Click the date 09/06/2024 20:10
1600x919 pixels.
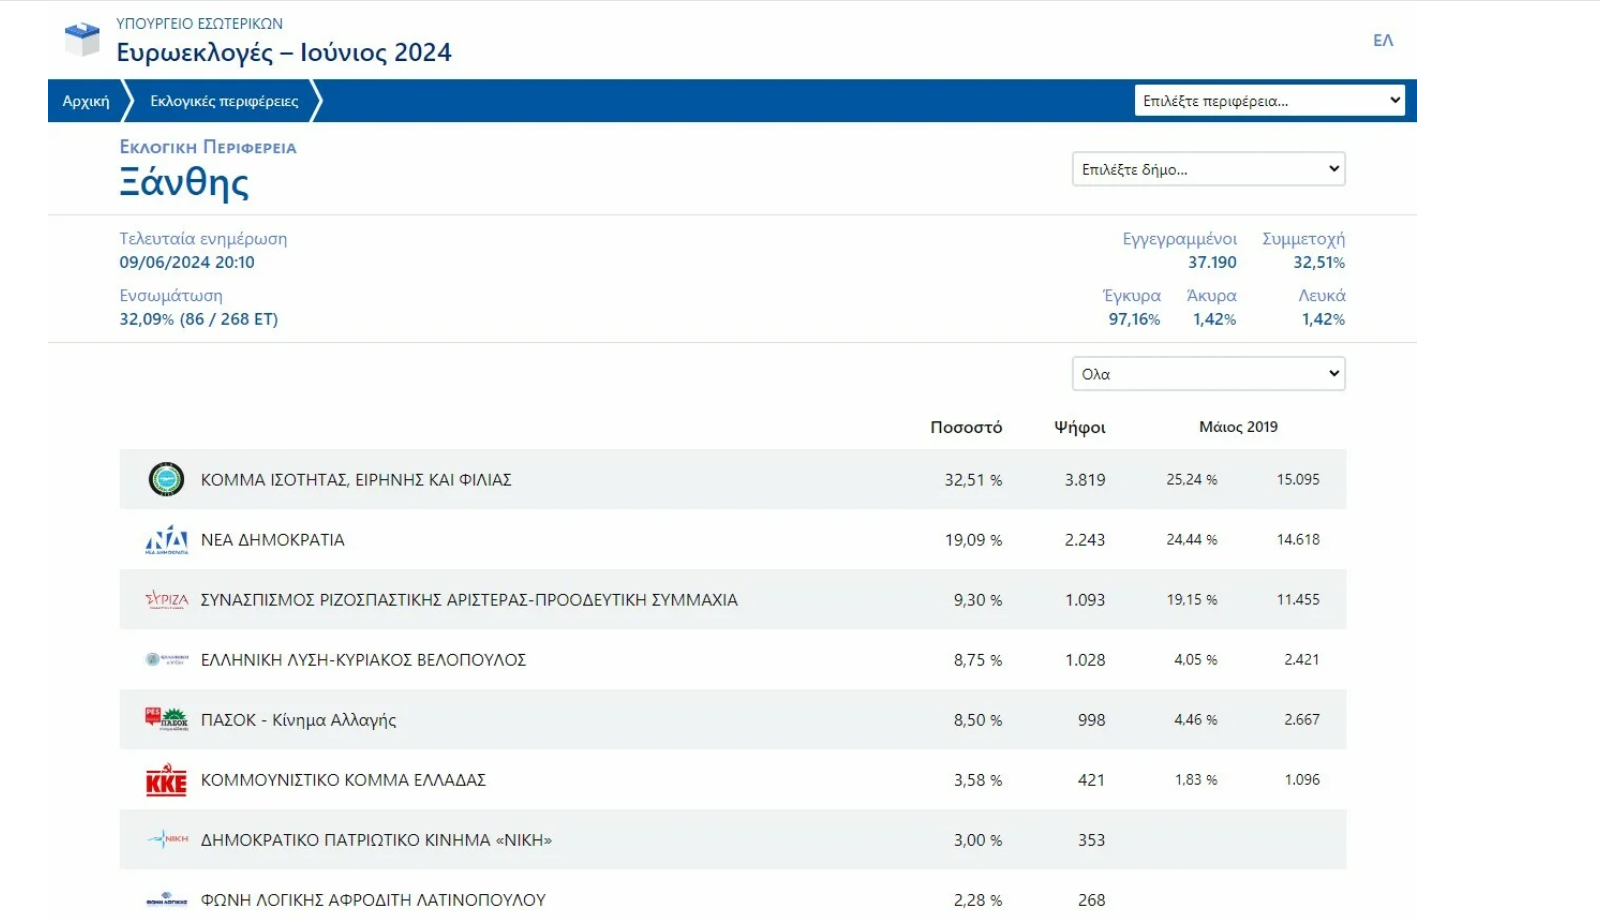[x=187, y=262]
